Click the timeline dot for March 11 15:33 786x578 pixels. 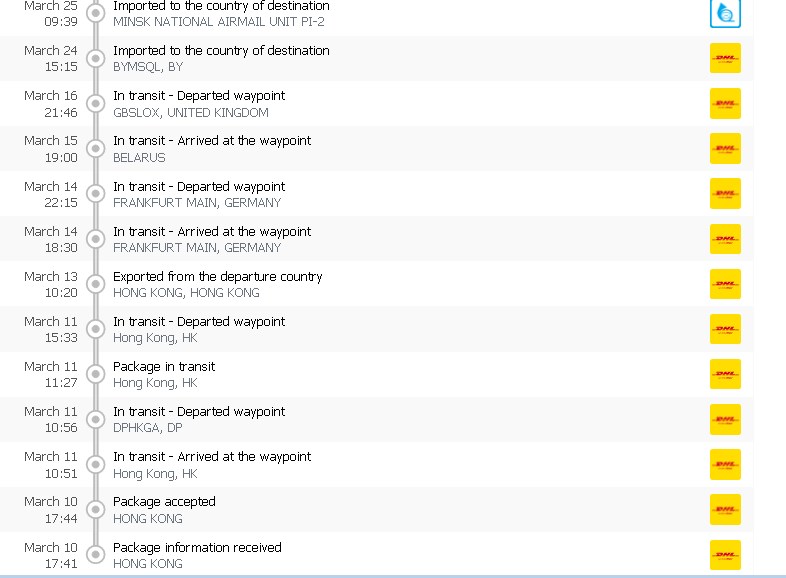(x=95, y=329)
